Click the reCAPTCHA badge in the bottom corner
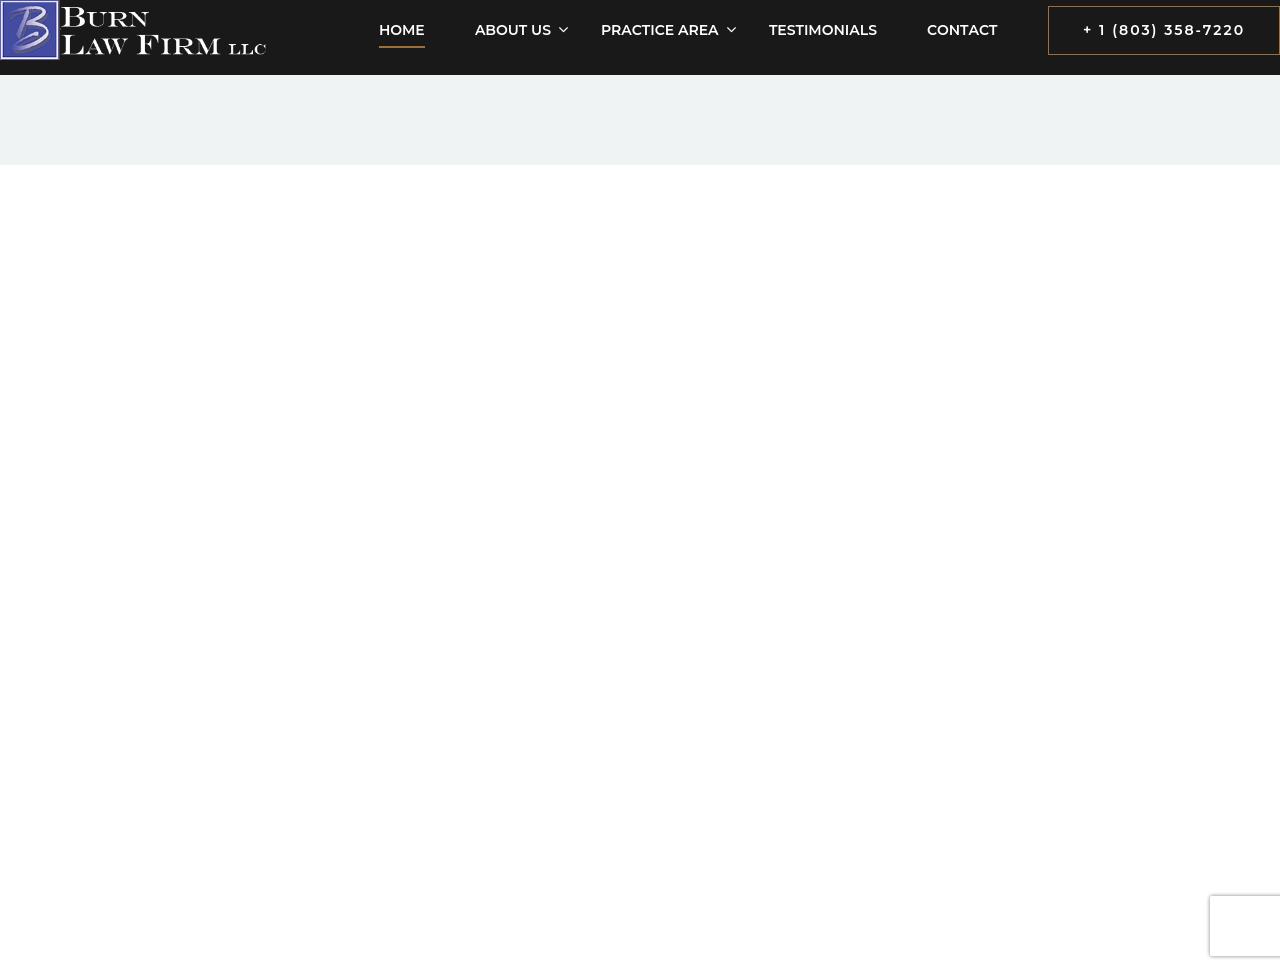This screenshot has width=1280, height=970. coord(1244,926)
